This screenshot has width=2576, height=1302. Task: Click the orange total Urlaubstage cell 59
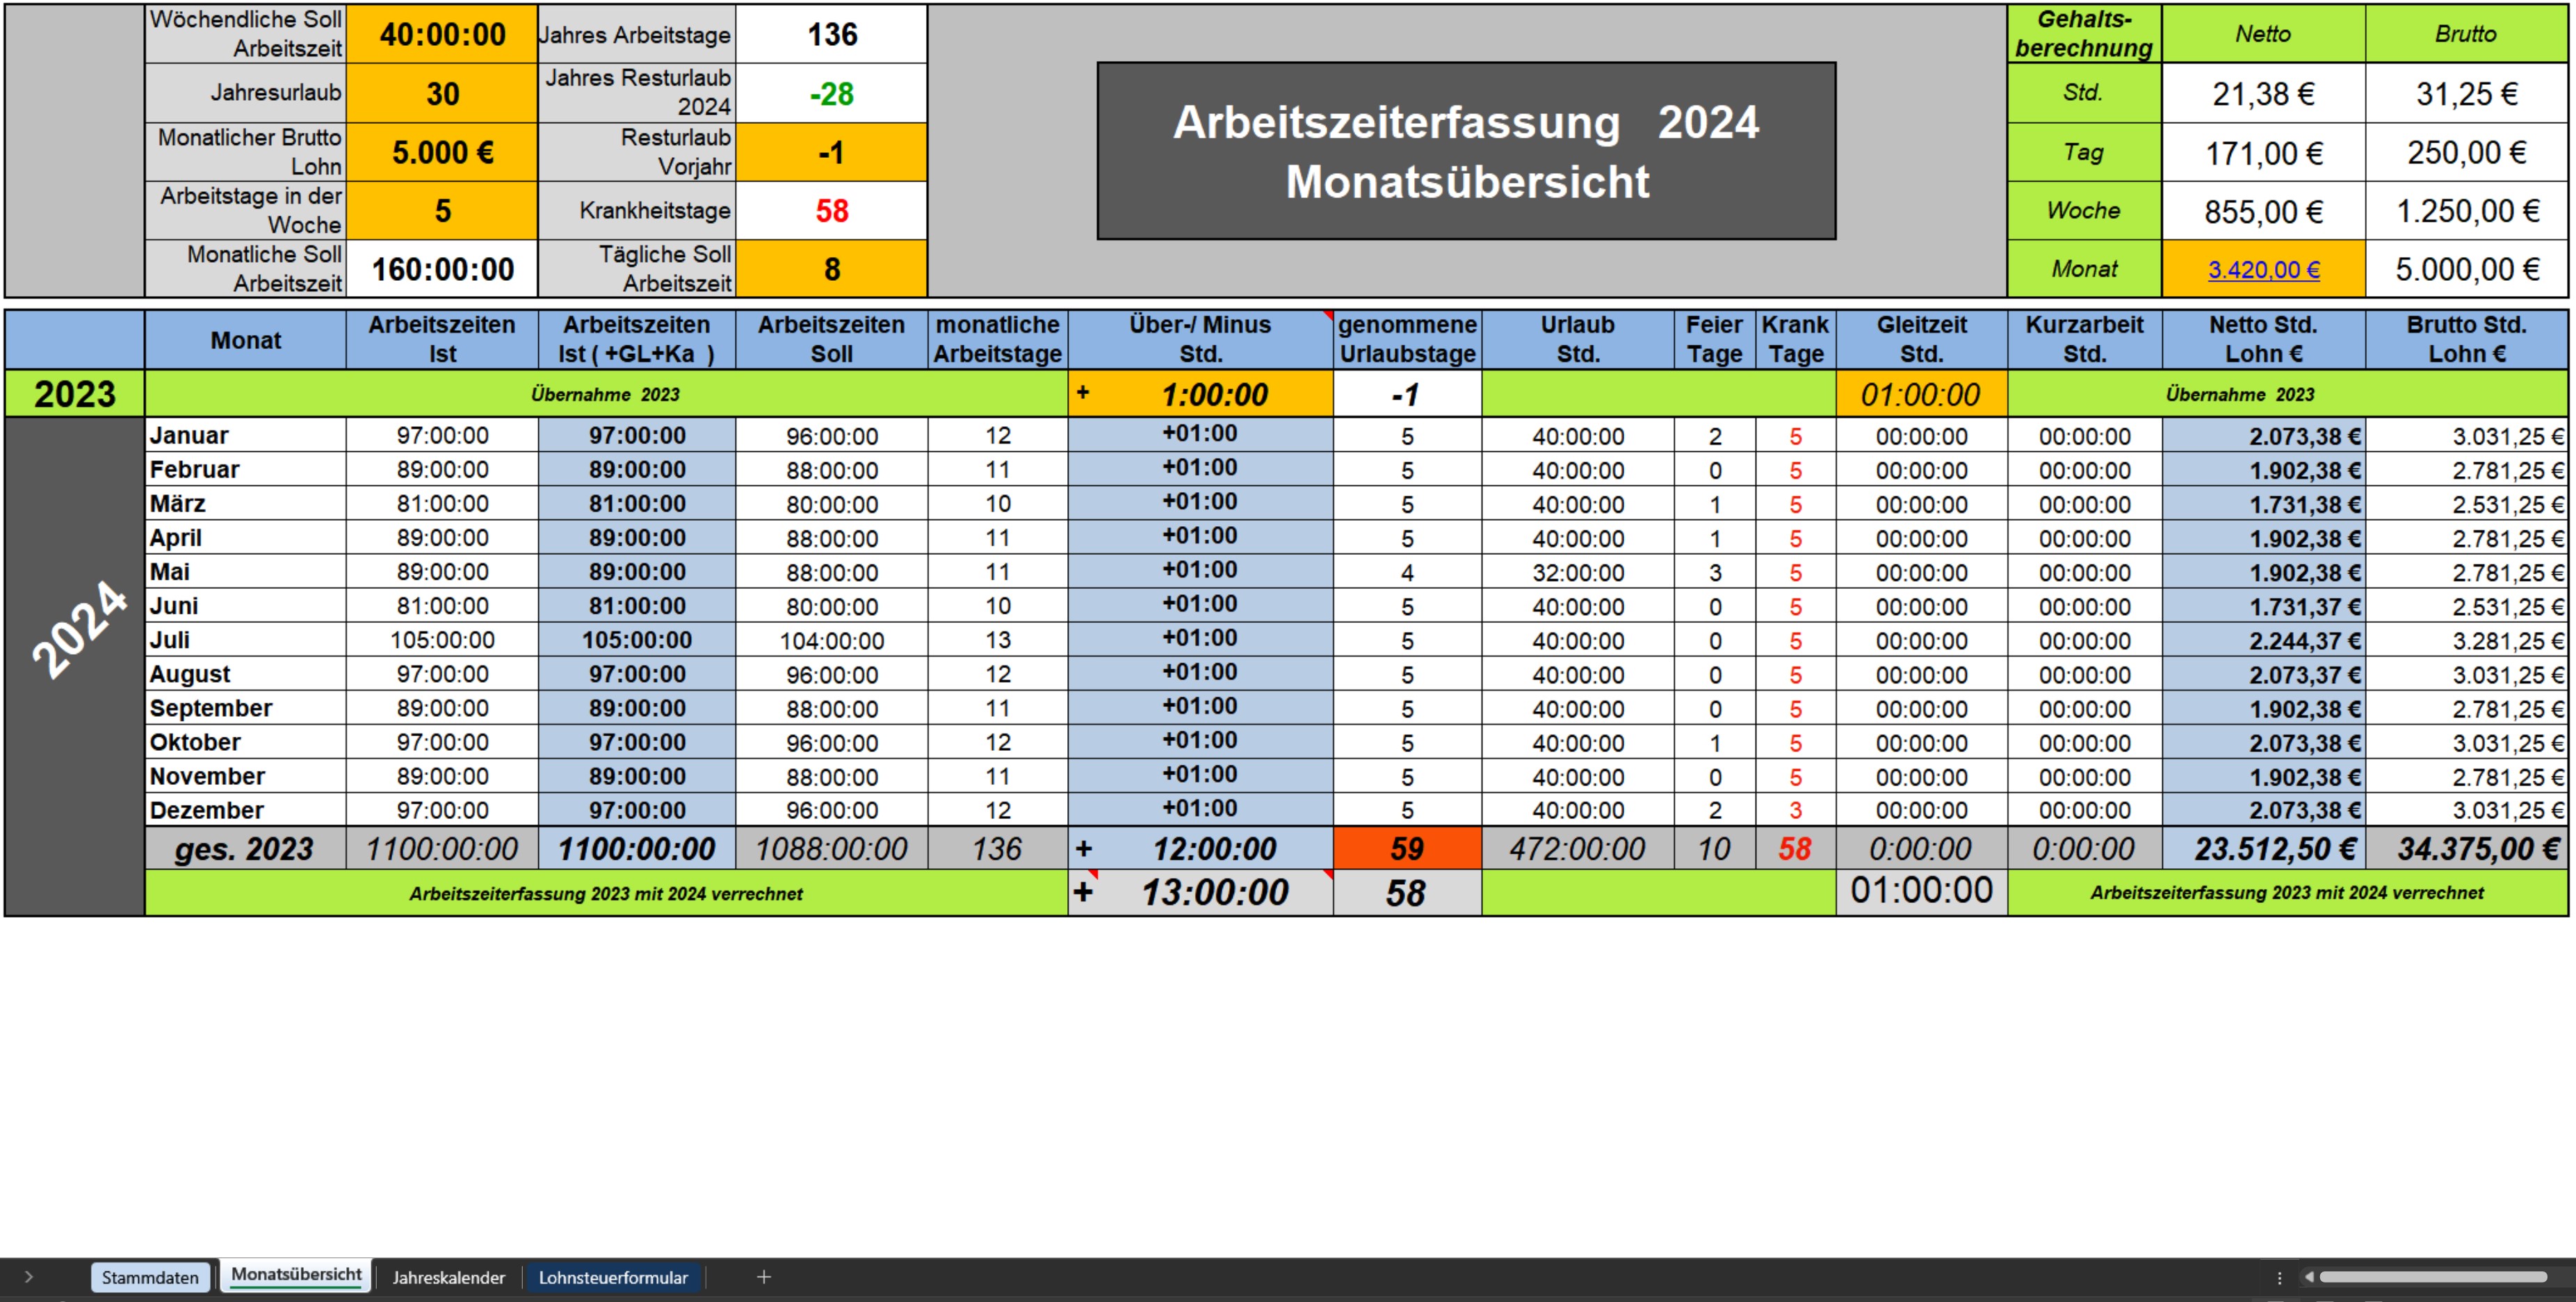[1406, 848]
